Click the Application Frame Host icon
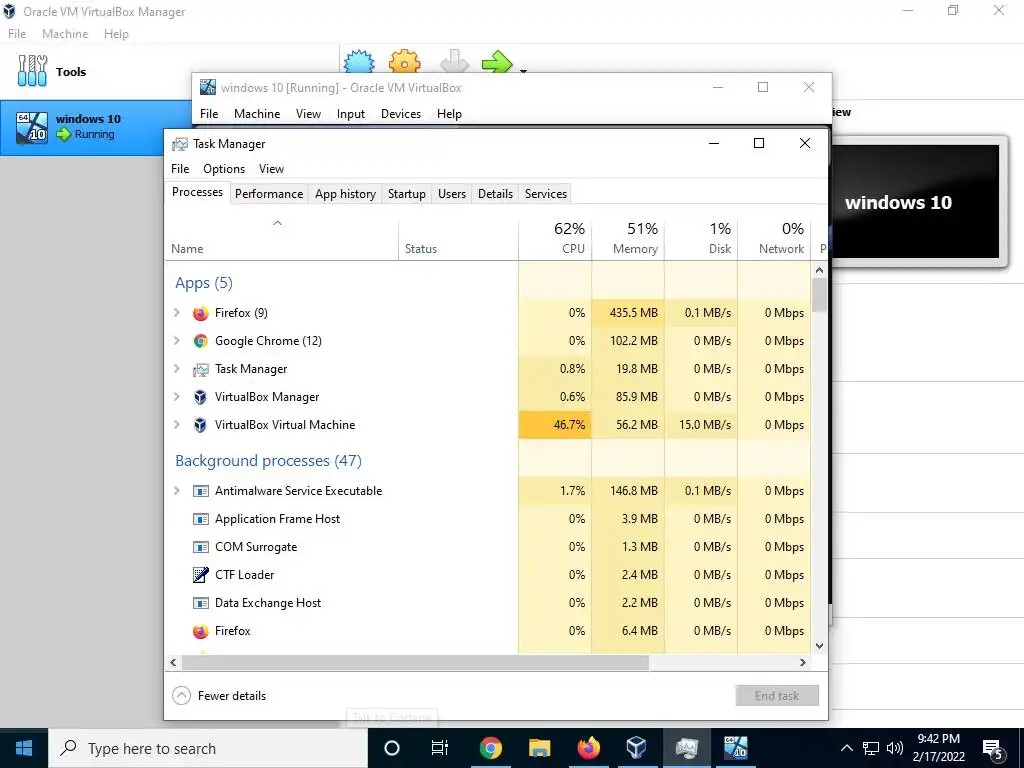This screenshot has width=1024, height=768. pyautogui.click(x=200, y=519)
